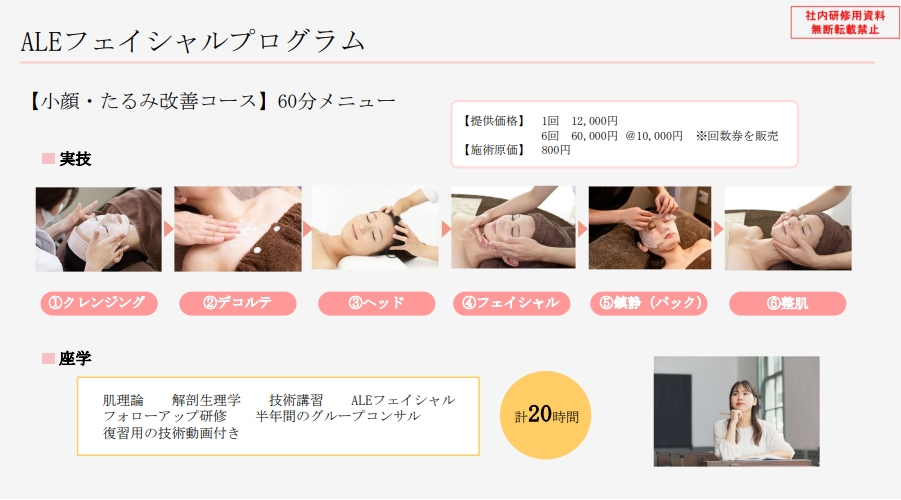Image resolution: width=901 pixels, height=500 pixels.
Task: Click the 社内研修用資料 red notice box
Action: [845, 22]
